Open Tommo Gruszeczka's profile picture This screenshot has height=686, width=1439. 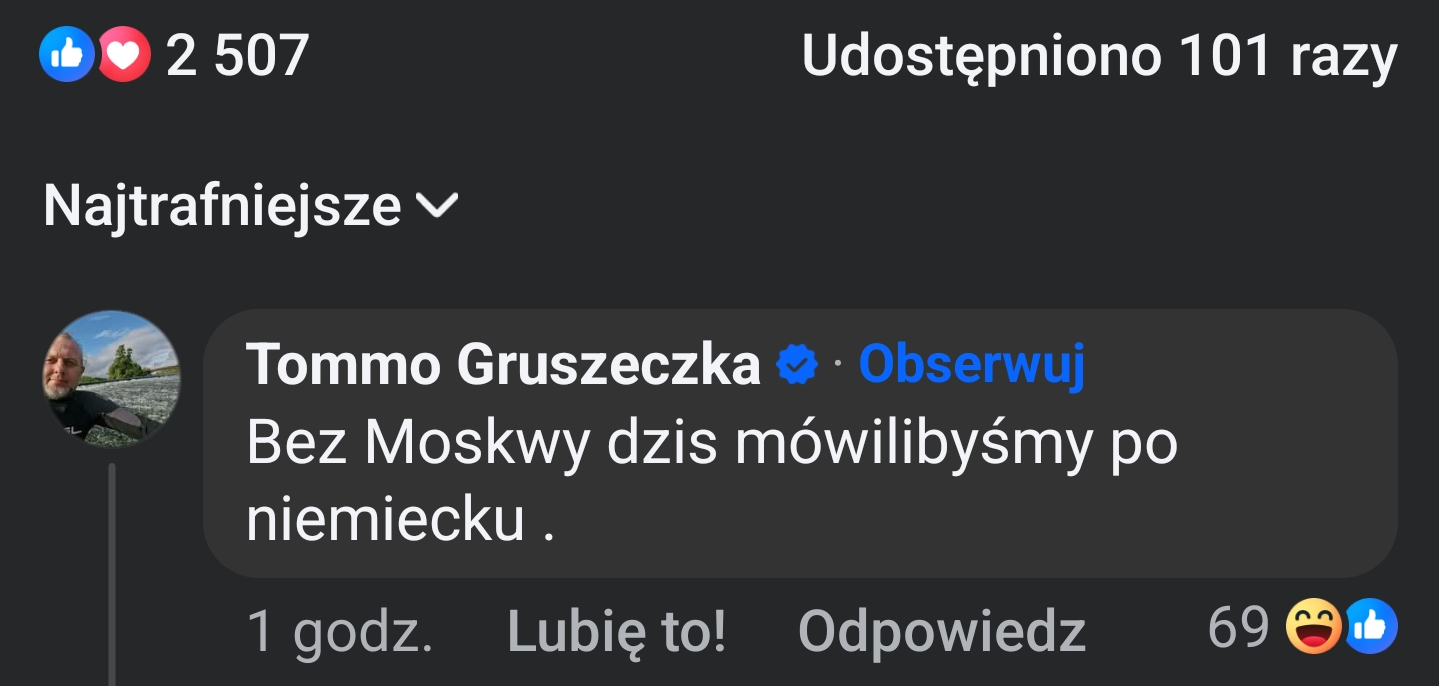click(111, 378)
